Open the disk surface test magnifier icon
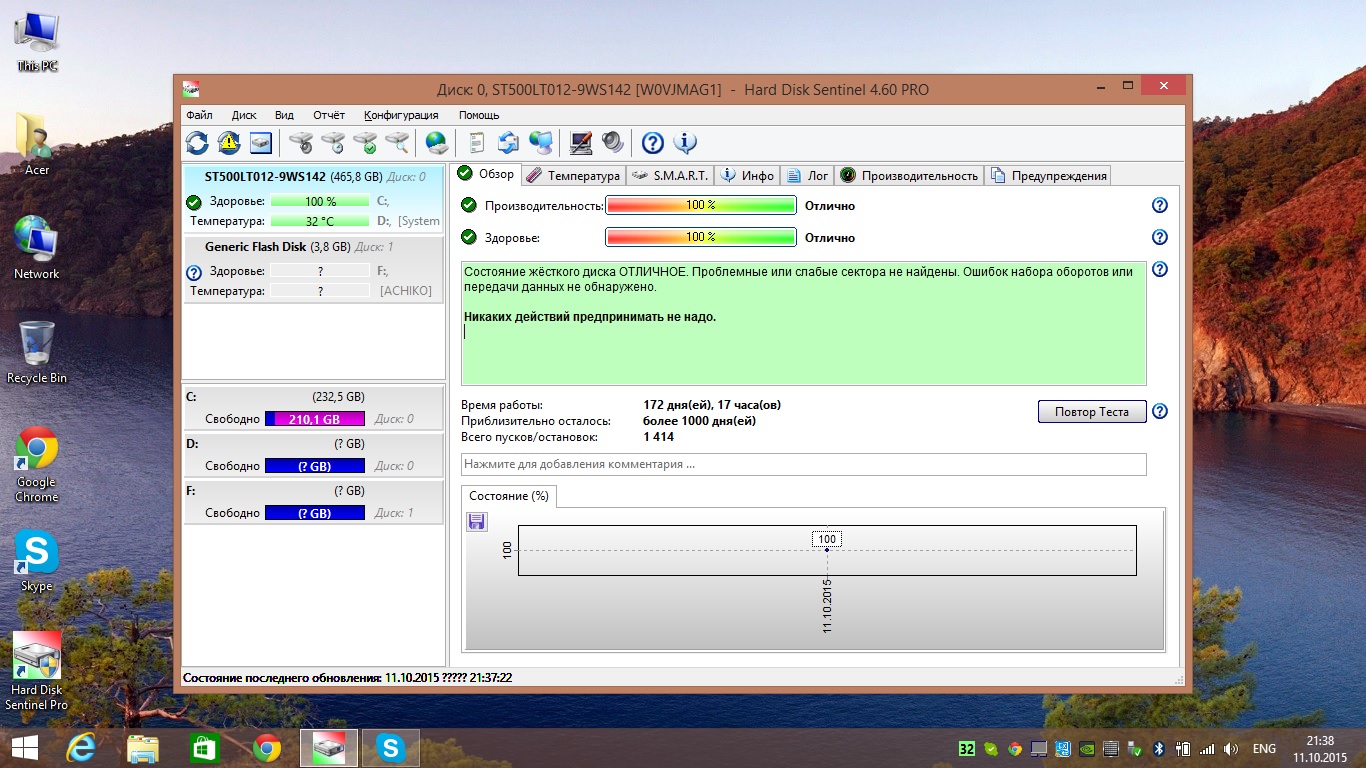Screen dimensions: 1366x768 397,143
